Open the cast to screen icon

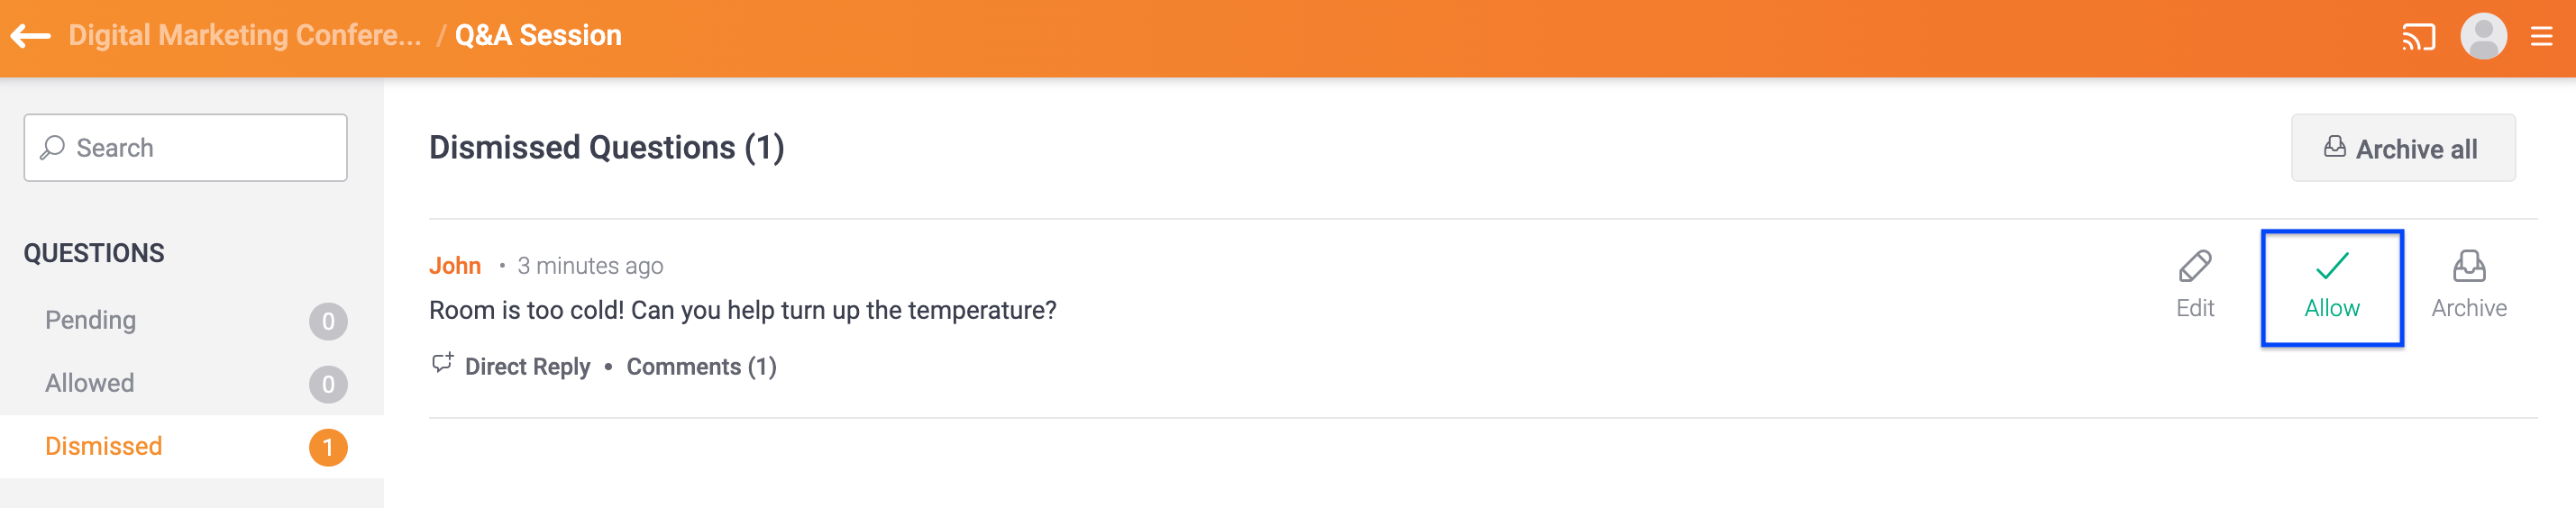click(x=2418, y=38)
